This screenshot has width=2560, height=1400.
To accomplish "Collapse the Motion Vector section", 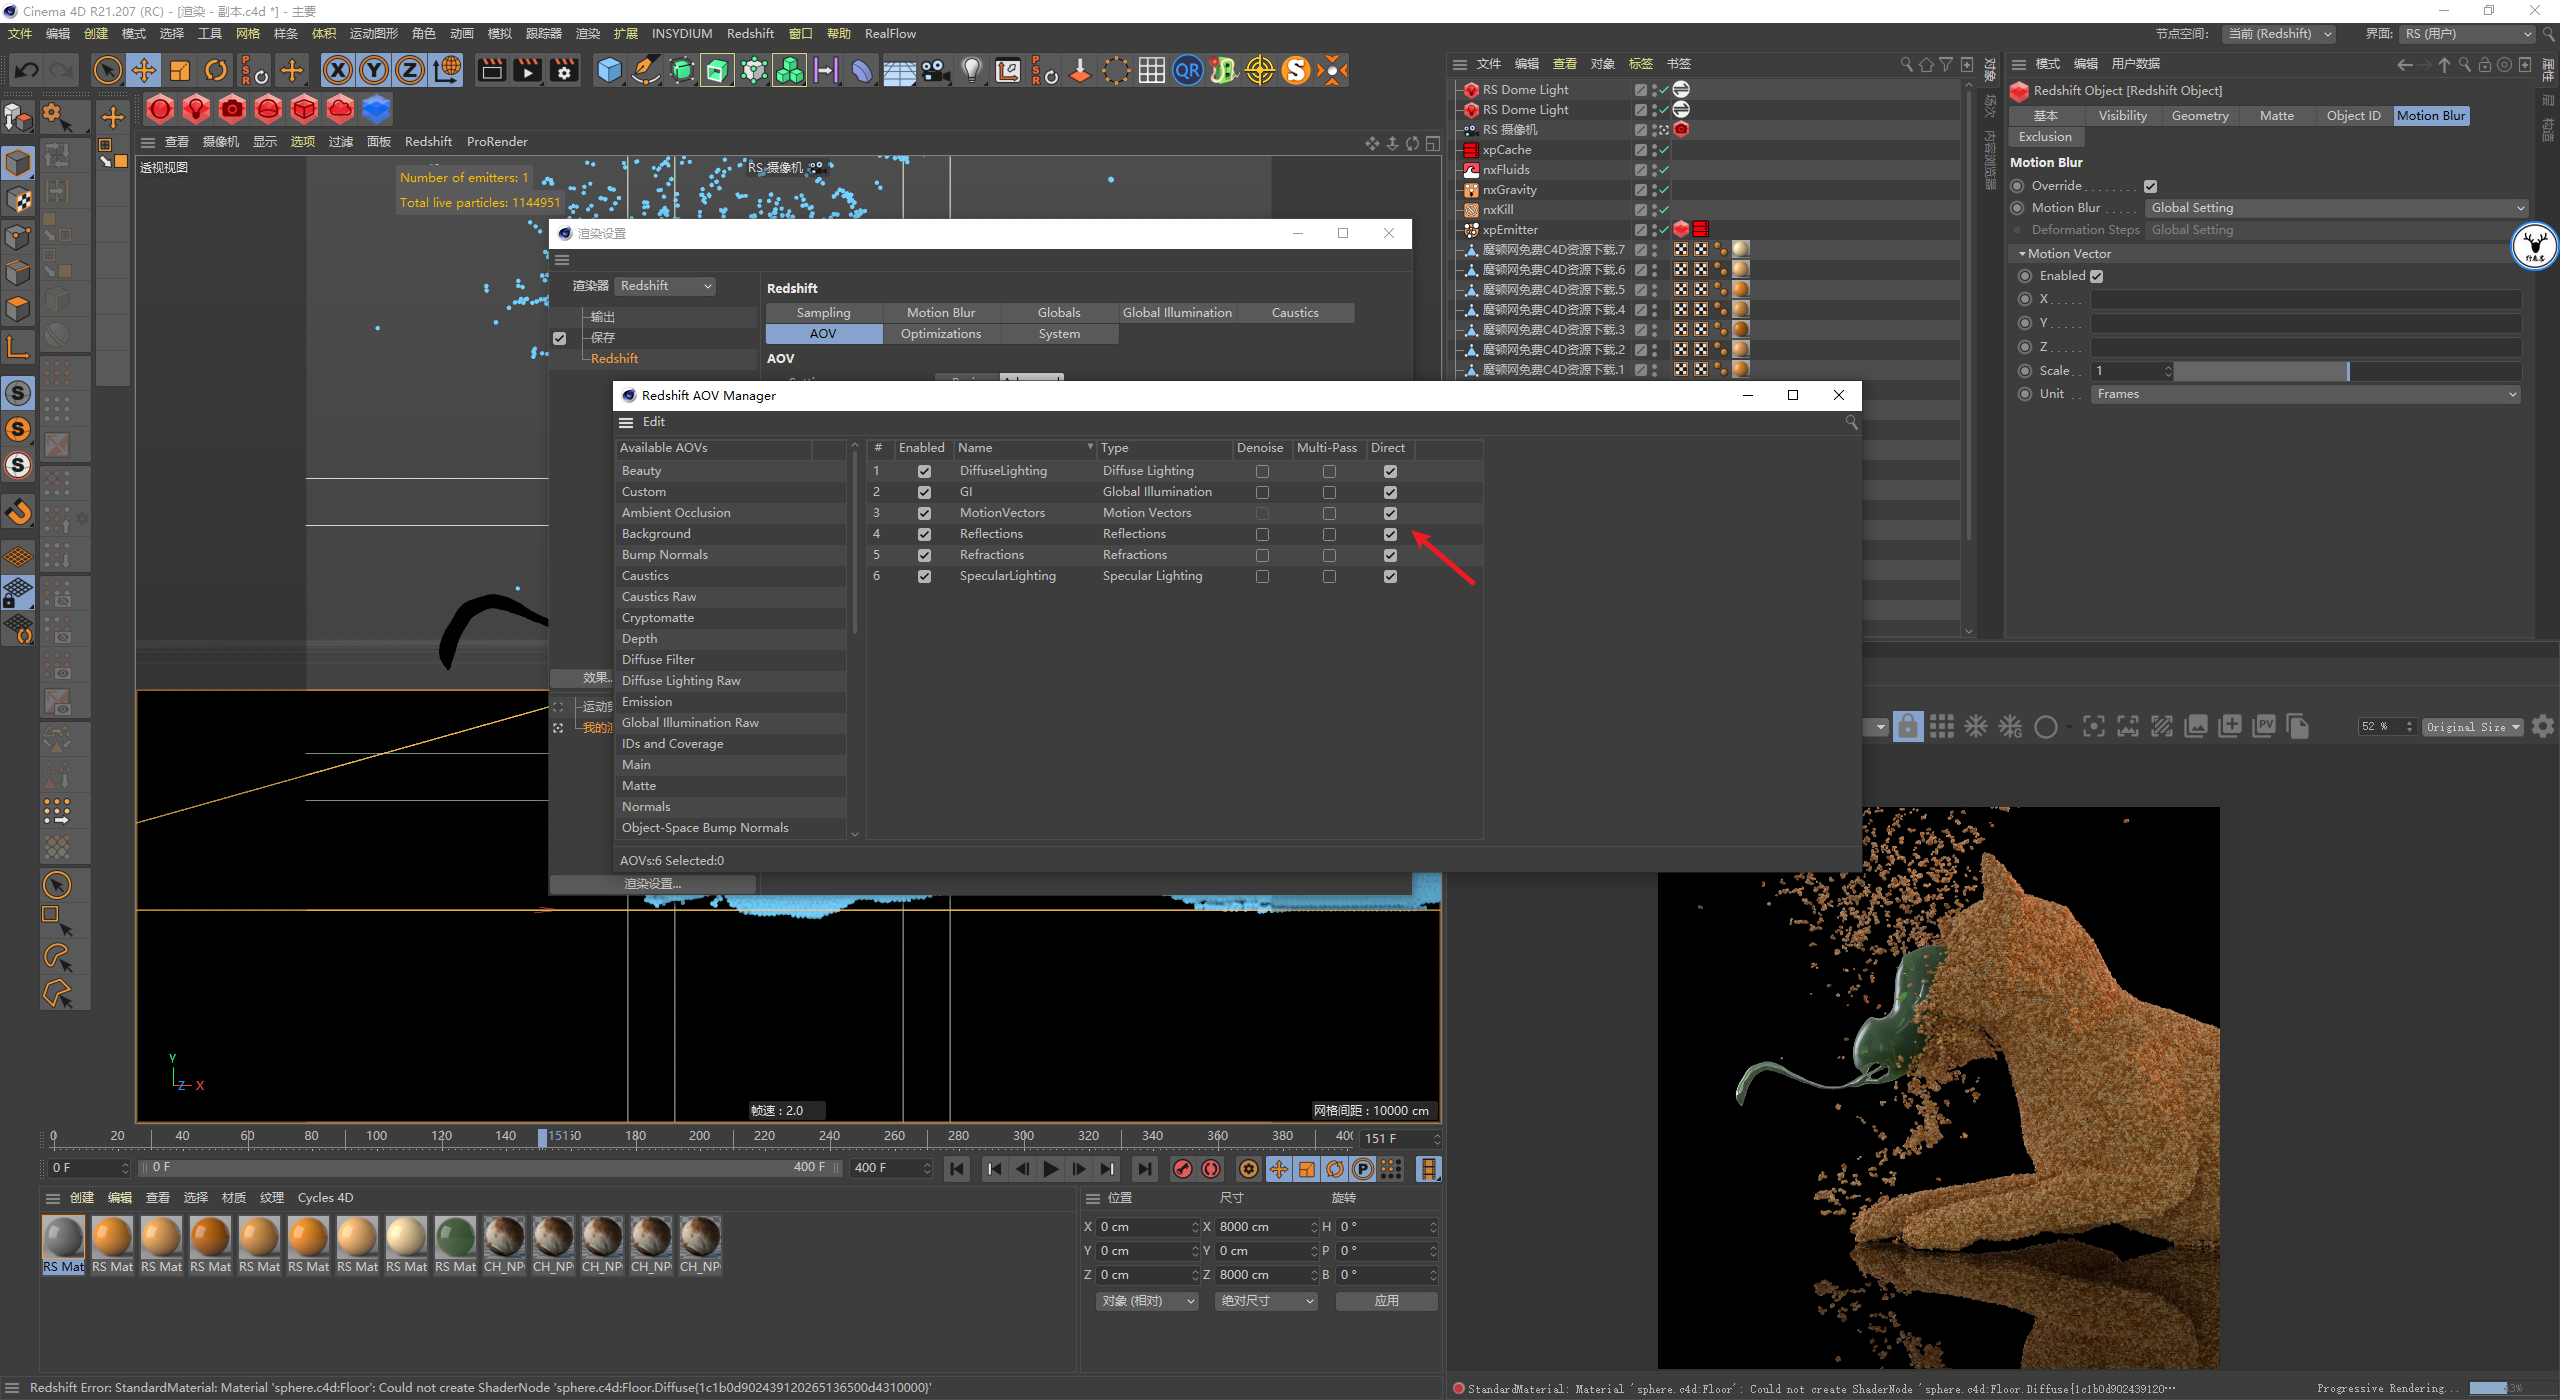I will coord(2023,254).
